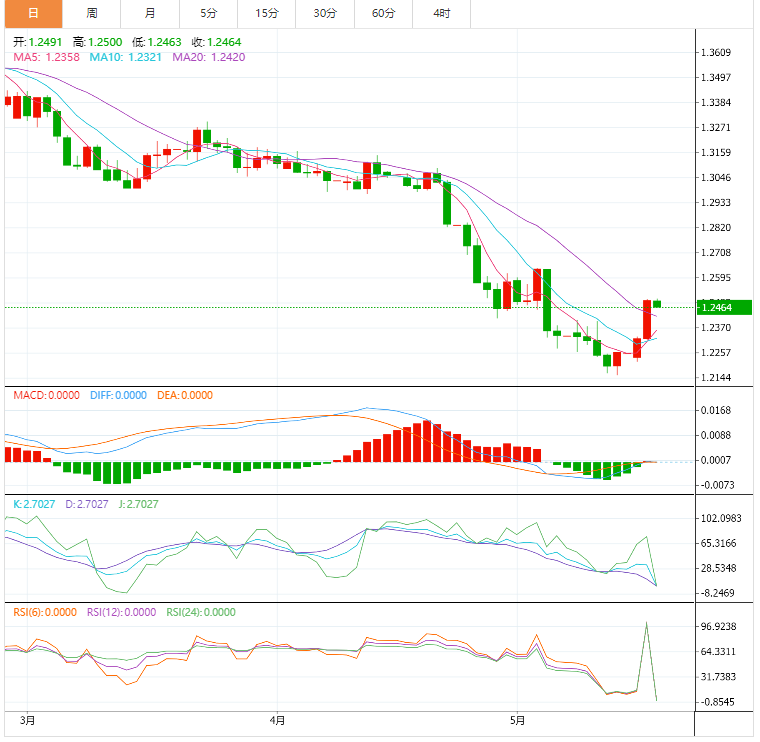Open the 60分 timeframe tab

pyautogui.click(x=383, y=13)
